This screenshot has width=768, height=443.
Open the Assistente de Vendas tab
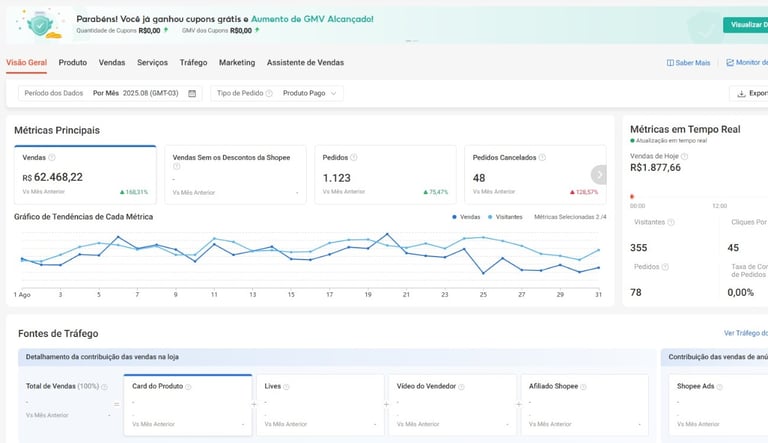point(305,62)
